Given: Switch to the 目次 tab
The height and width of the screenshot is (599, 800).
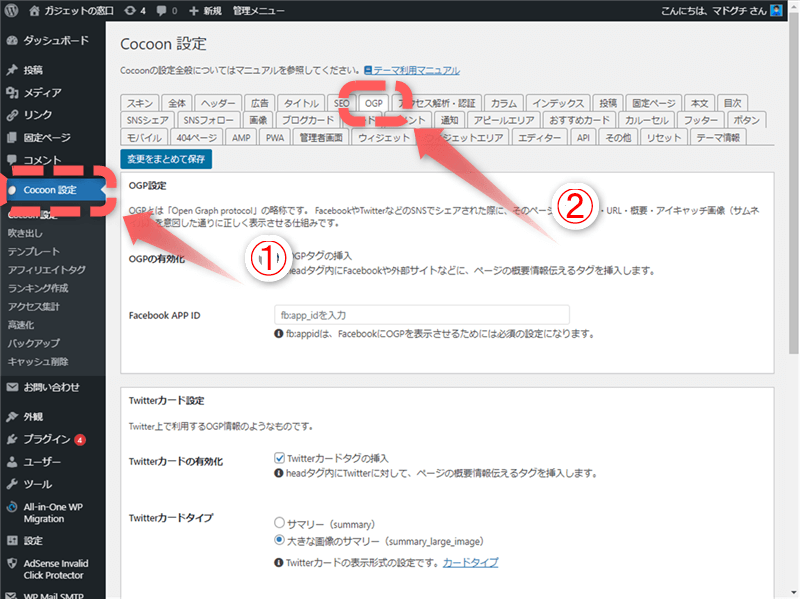Looking at the screenshot, I should [732, 103].
